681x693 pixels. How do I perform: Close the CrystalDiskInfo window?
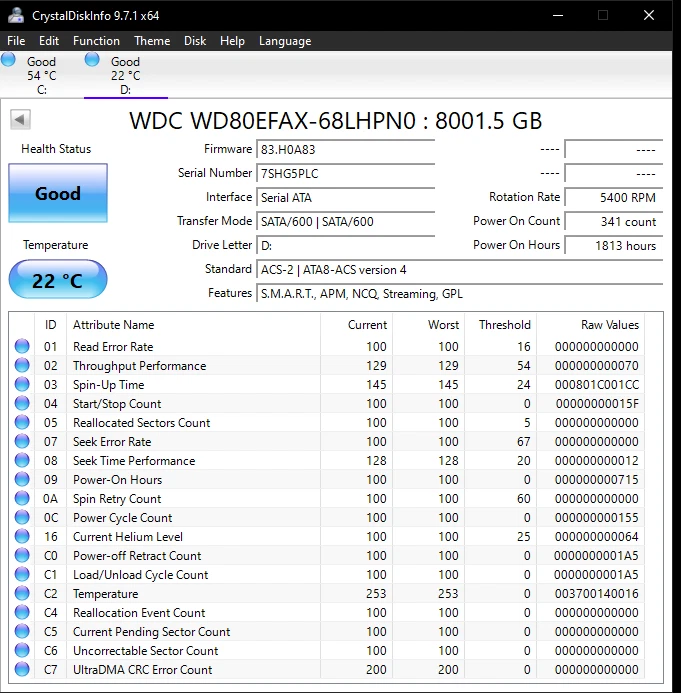649,15
